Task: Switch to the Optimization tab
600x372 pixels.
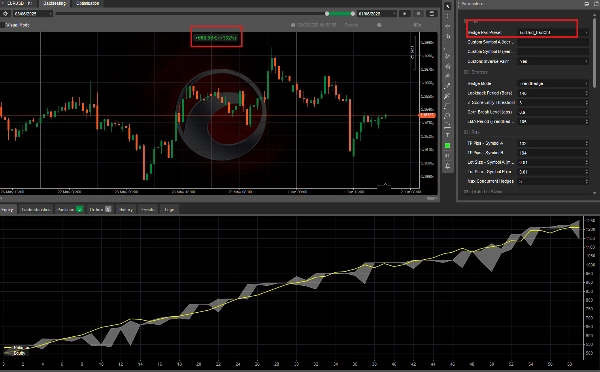Action: pyautogui.click(x=88, y=3)
